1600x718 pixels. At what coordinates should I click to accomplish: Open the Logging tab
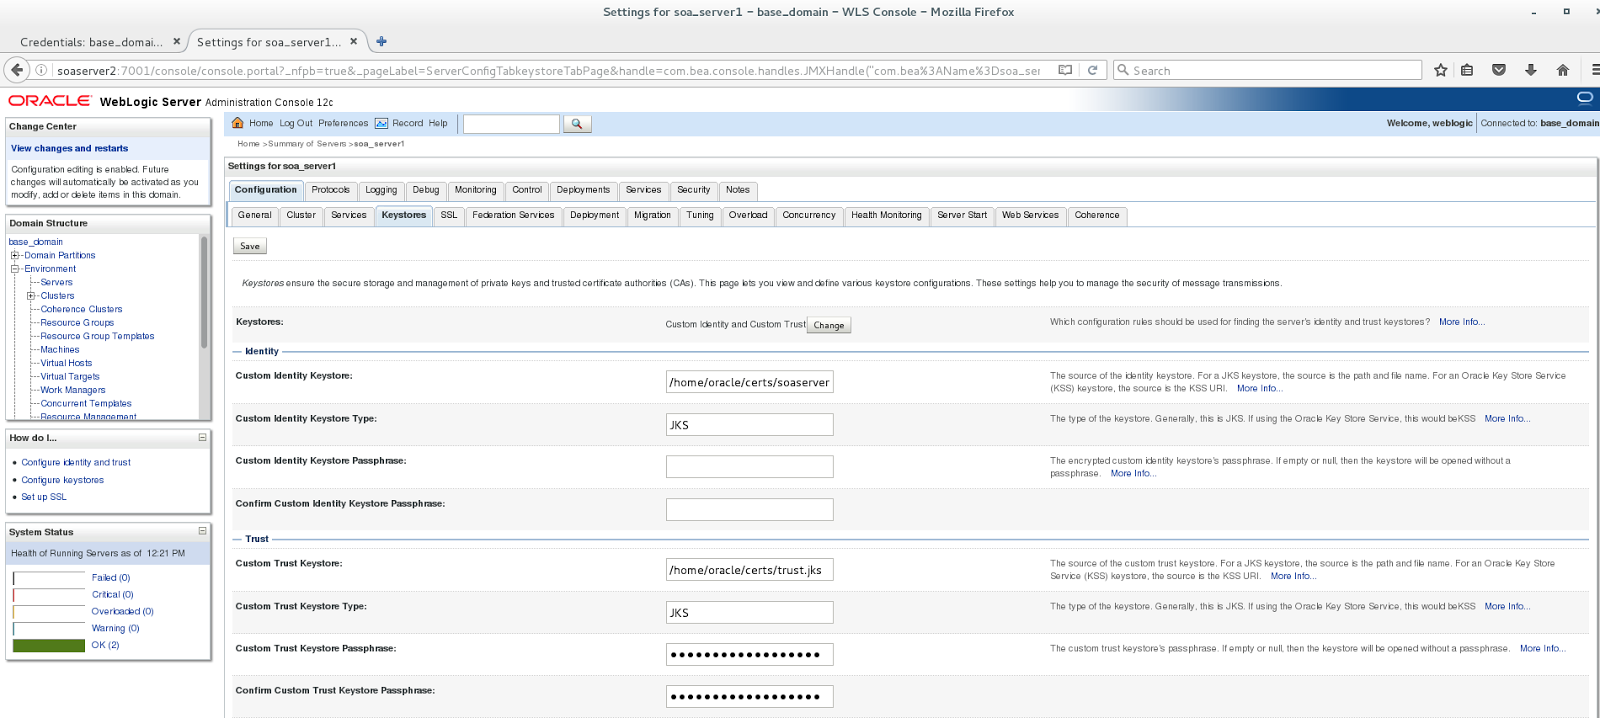(381, 190)
